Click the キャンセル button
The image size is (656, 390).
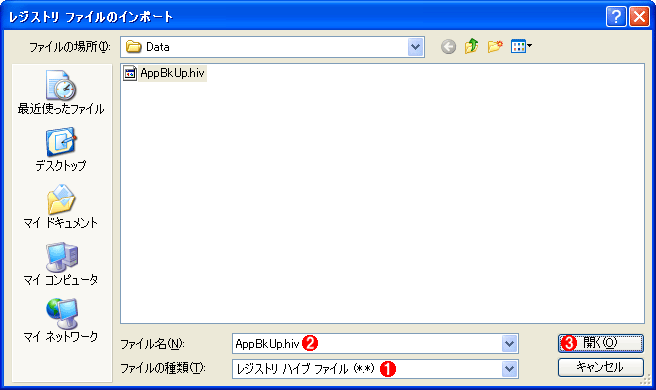600,367
